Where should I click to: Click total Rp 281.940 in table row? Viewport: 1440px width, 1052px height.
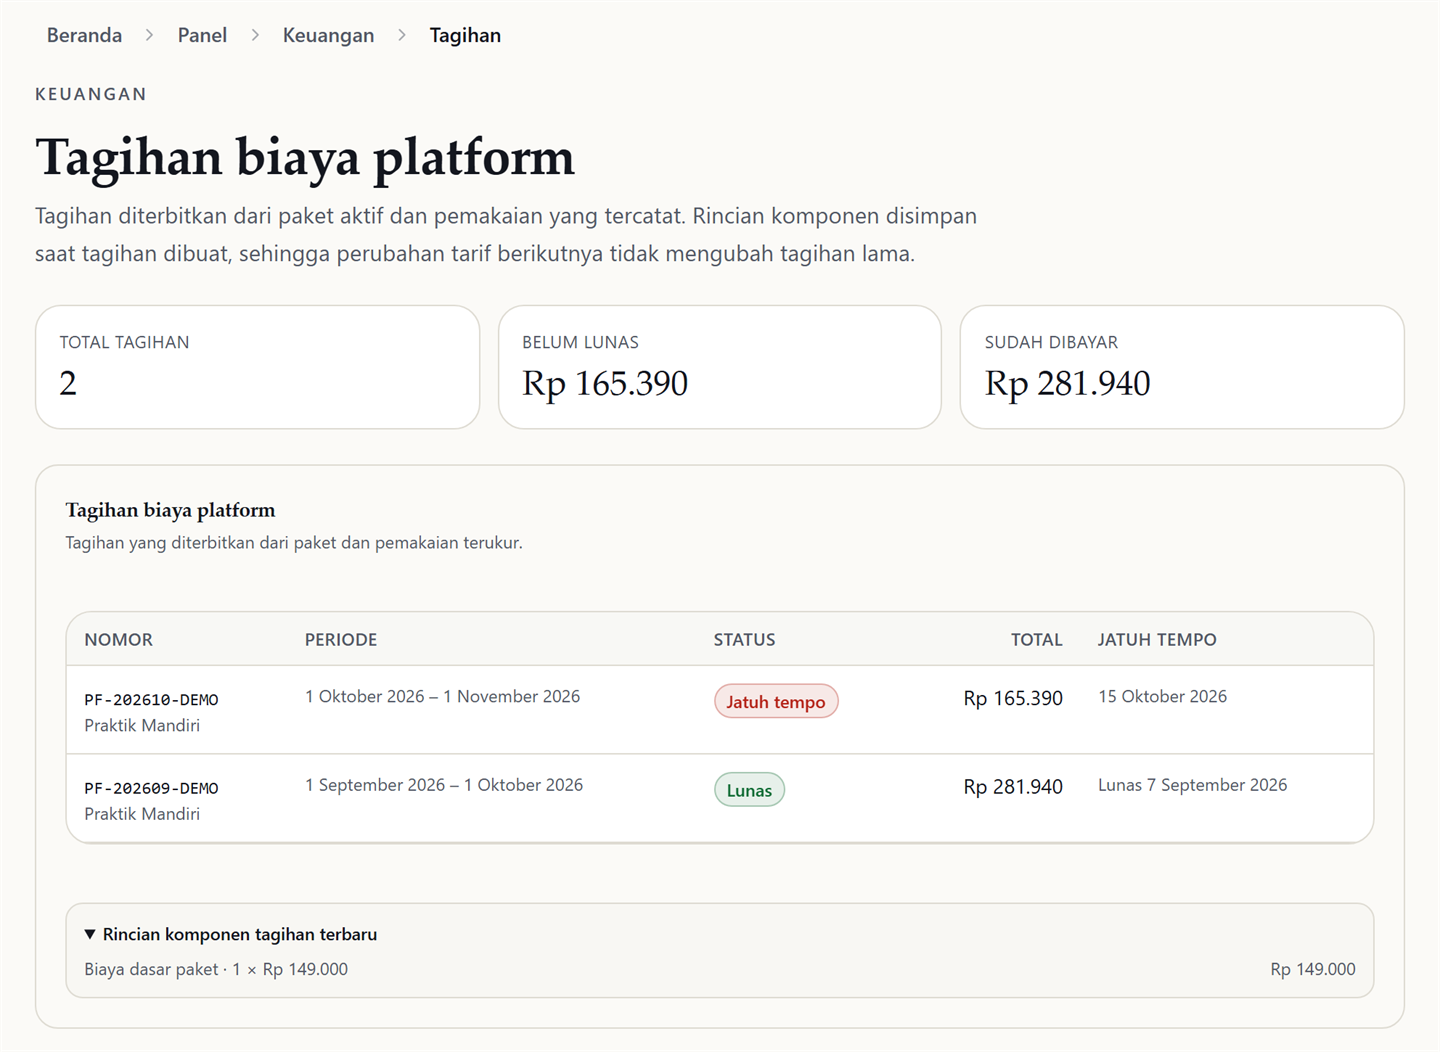pyautogui.click(x=1013, y=787)
